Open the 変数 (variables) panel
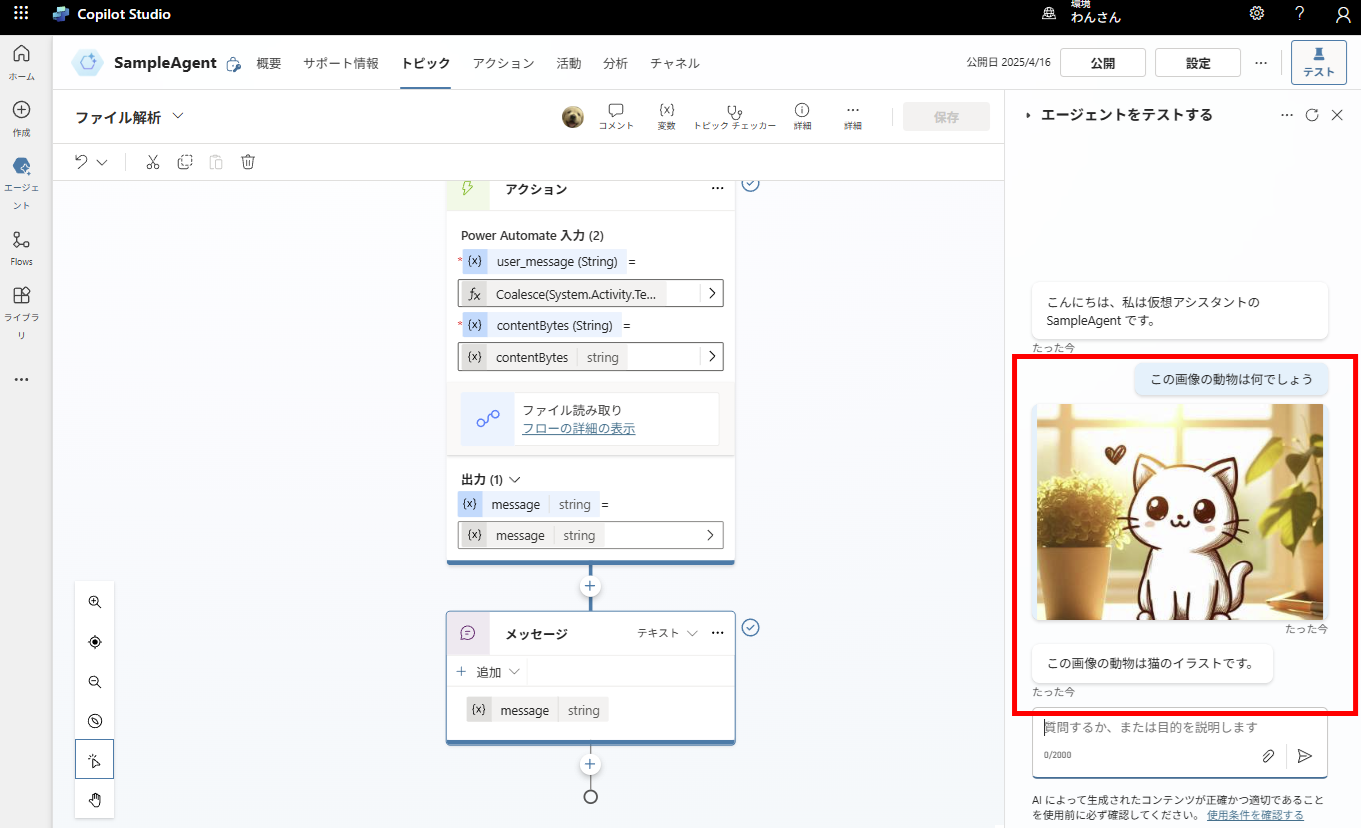The height and width of the screenshot is (828, 1361). [x=666, y=115]
